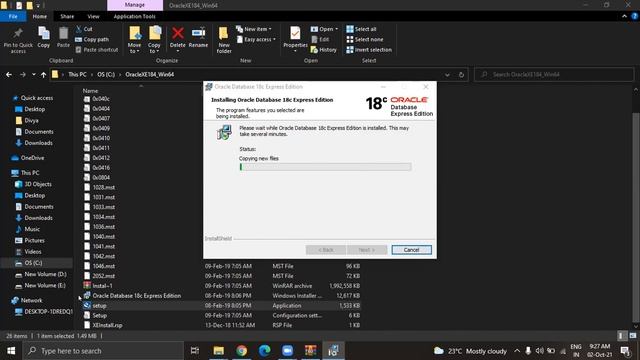Select the 'Oracle Database 18c Express Edition' file

[x=136, y=296]
